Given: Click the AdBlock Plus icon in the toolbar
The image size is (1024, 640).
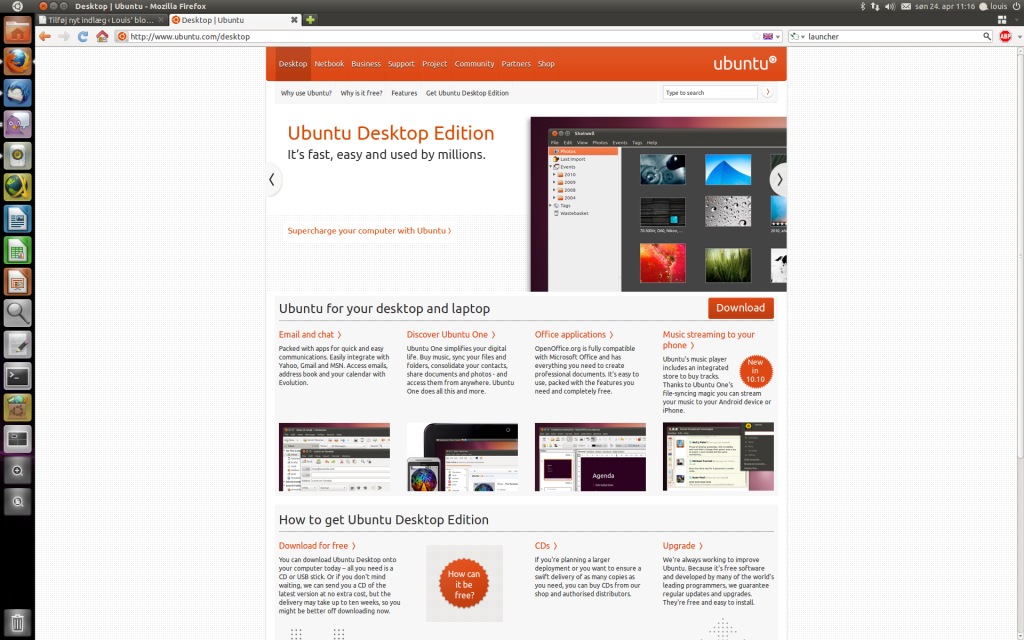Looking at the screenshot, I should [x=1005, y=36].
